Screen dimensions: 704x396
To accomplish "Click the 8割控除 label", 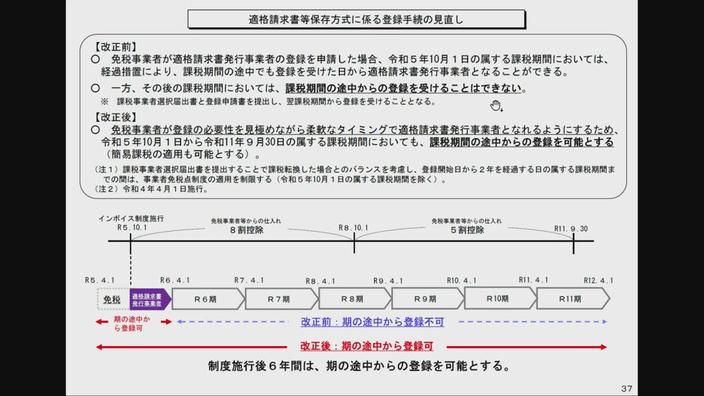I will (246, 230).
